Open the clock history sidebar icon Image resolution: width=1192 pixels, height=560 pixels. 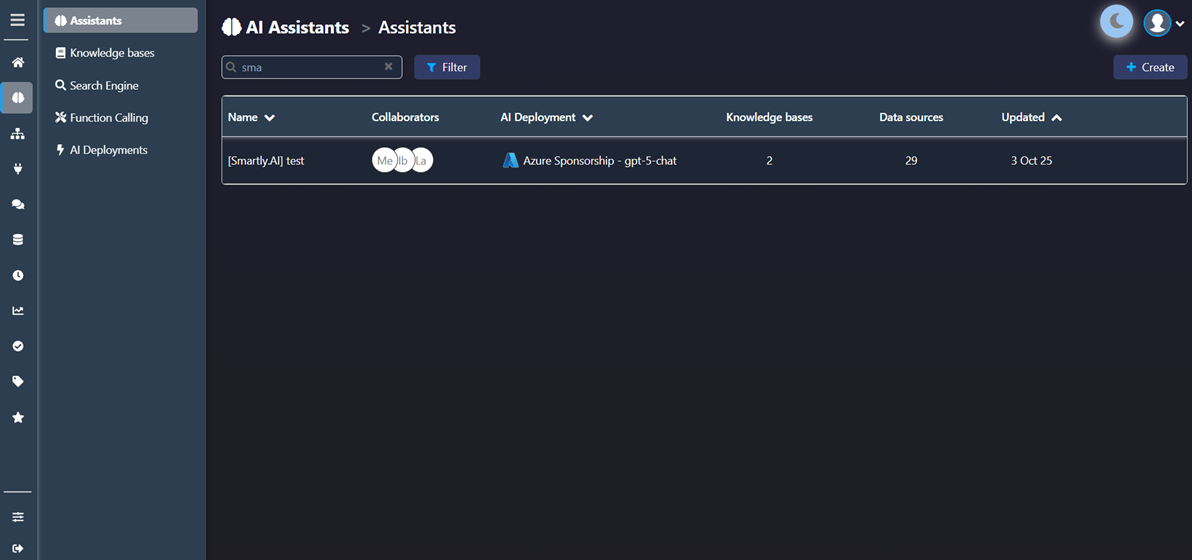tap(17, 275)
